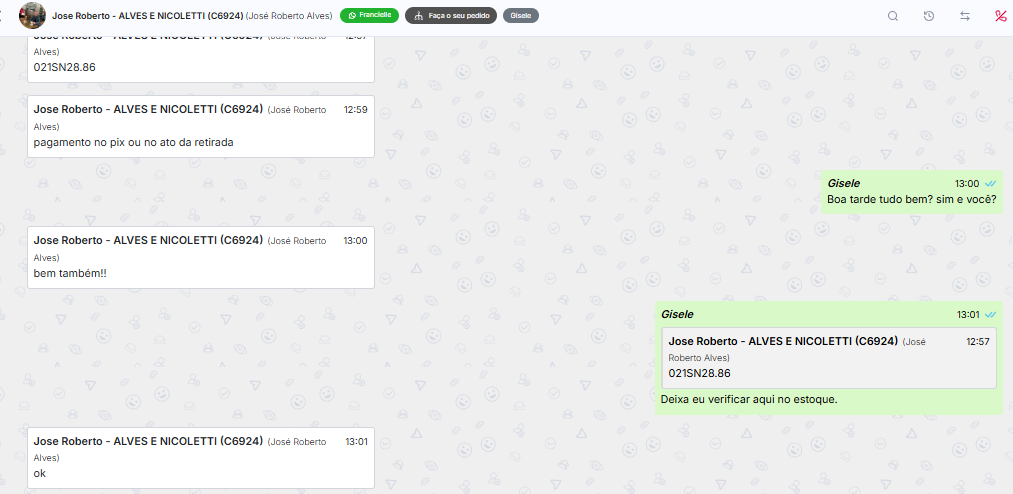The height and width of the screenshot is (494, 1013).
Task: Click the transfer arrows icon
Action: point(965,16)
